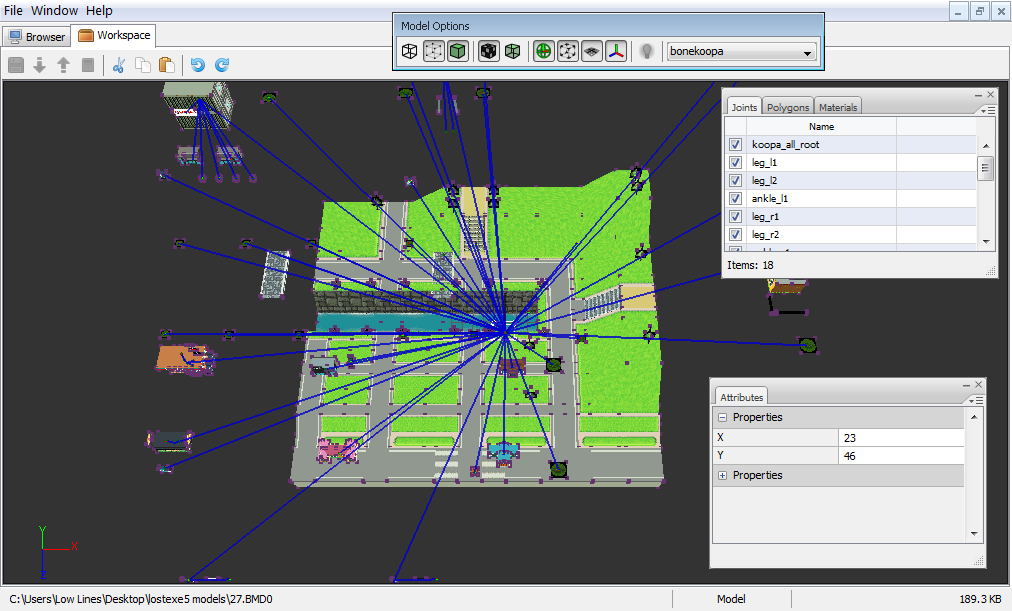Uncheck the ankle_l1 joint checkbox
Screen dimensions: 1012x611
pos(735,199)
